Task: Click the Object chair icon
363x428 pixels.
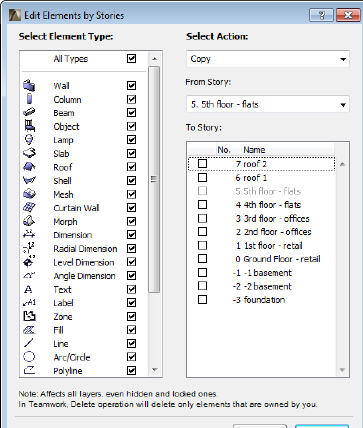Action: pyautogui.click(x=29, y=126)
